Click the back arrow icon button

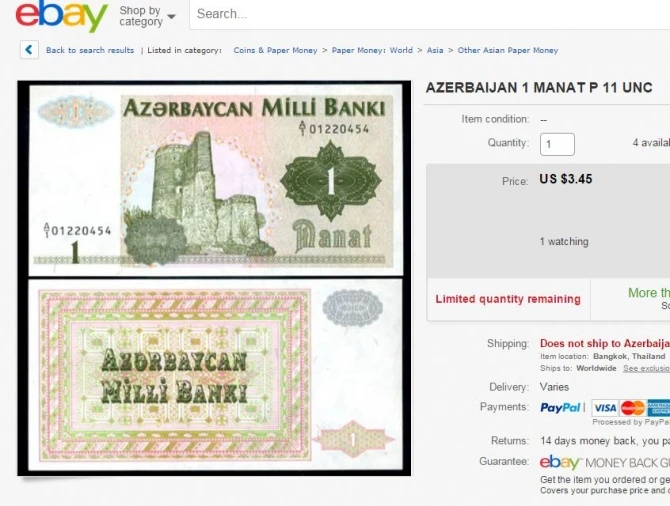[x=29, y=50]
